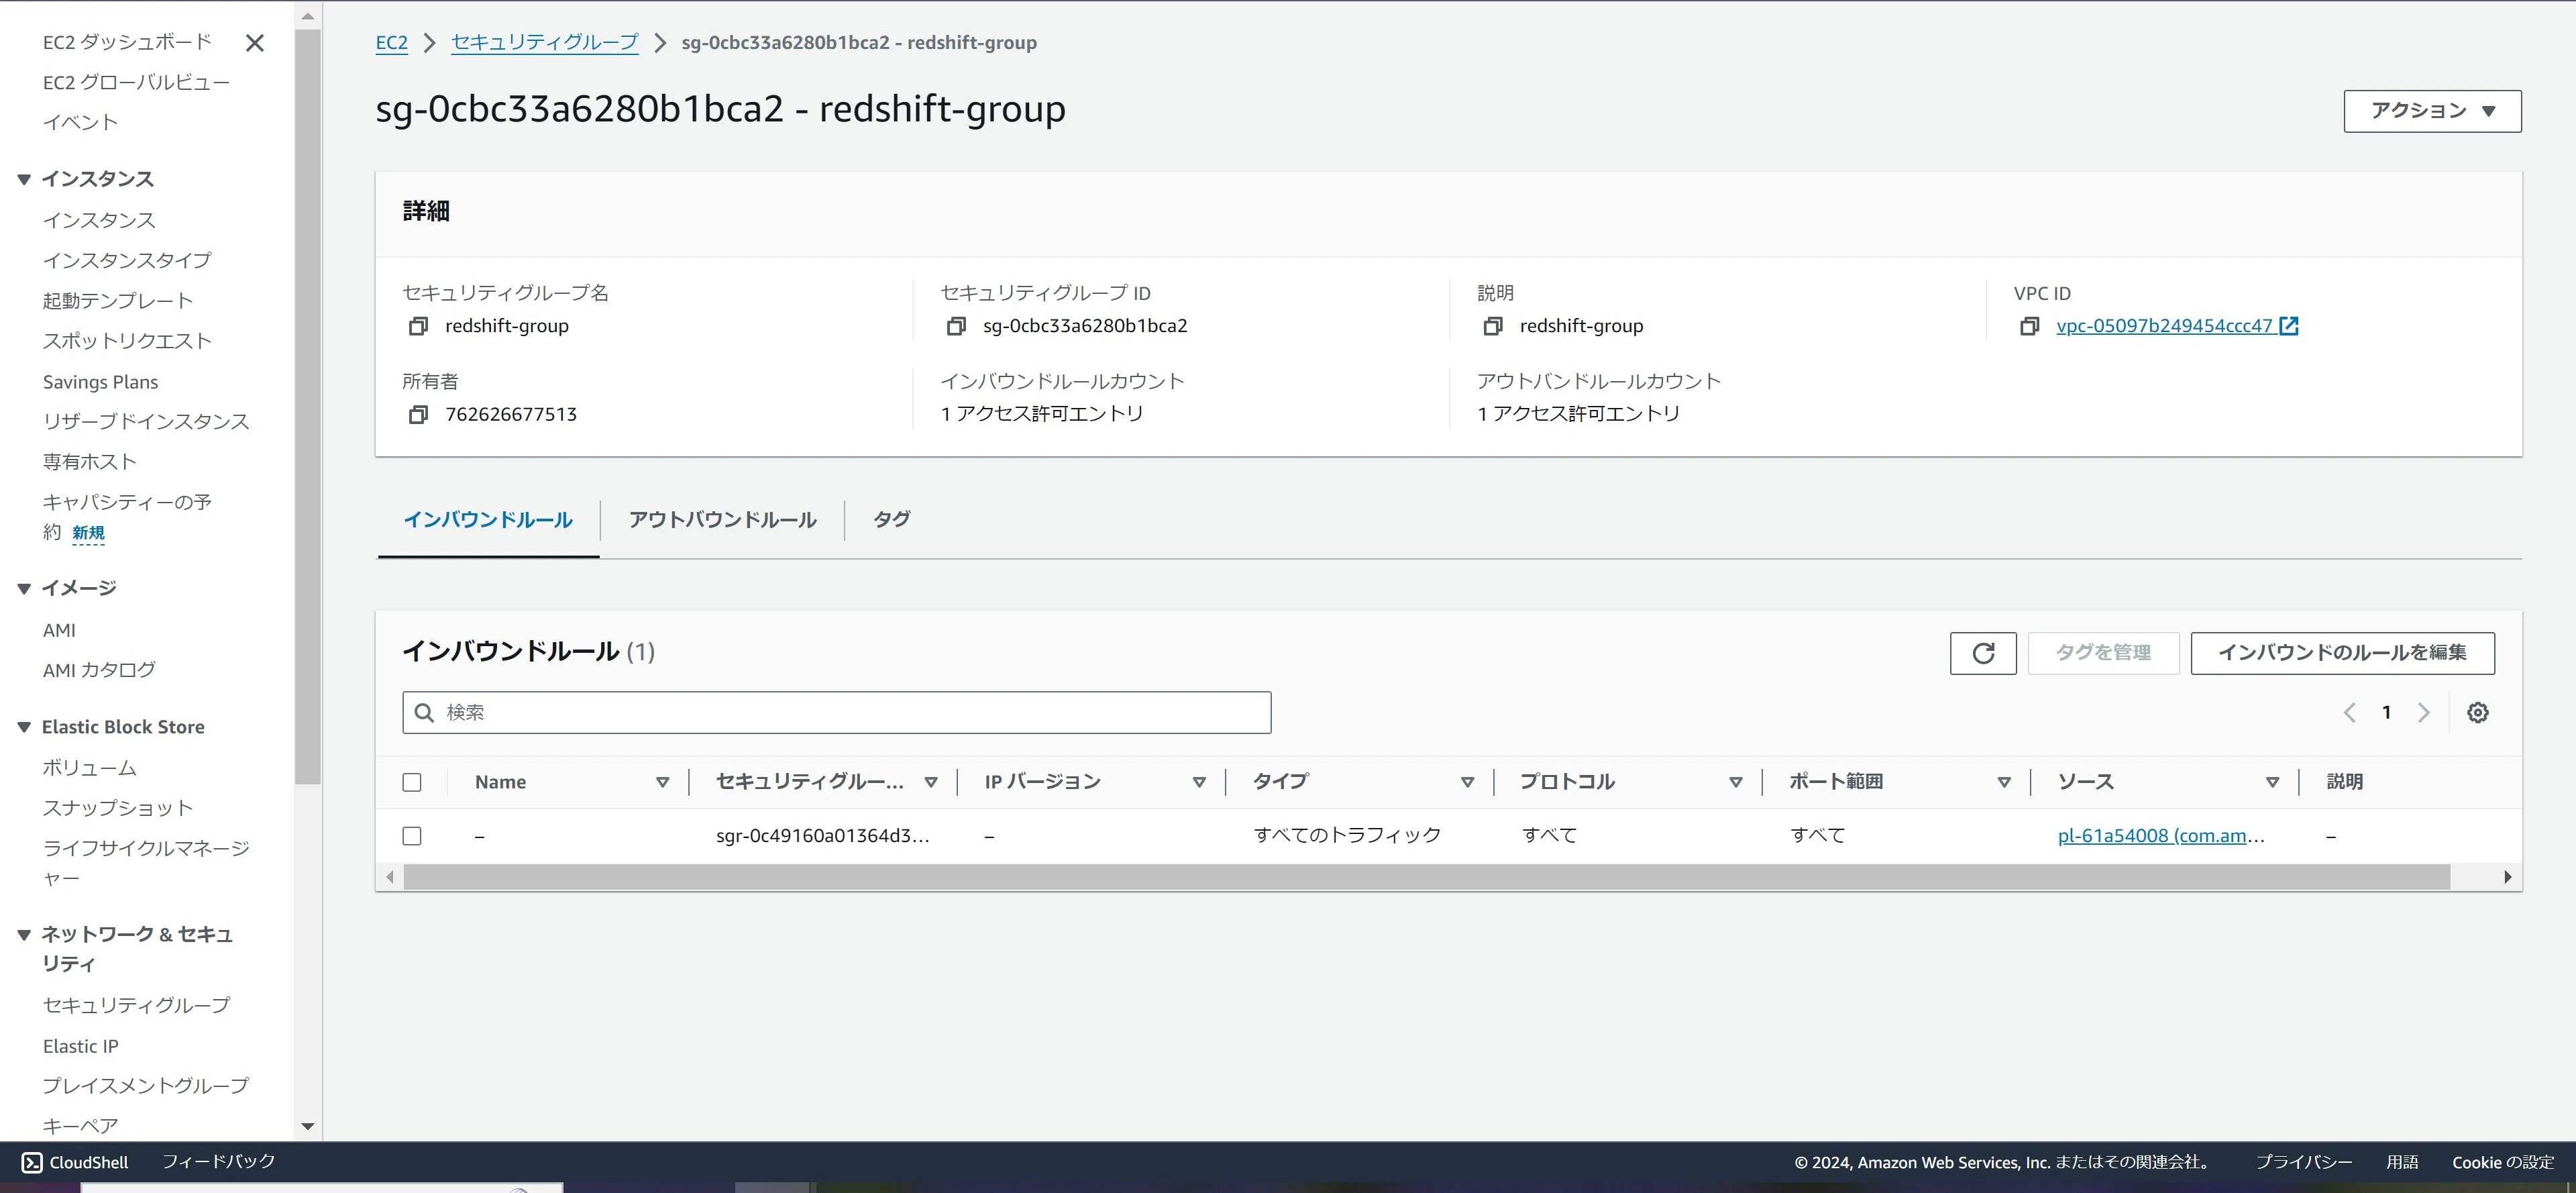Select all inbound rules checkbox
Screen dimensions: 2576x1193
412,782
